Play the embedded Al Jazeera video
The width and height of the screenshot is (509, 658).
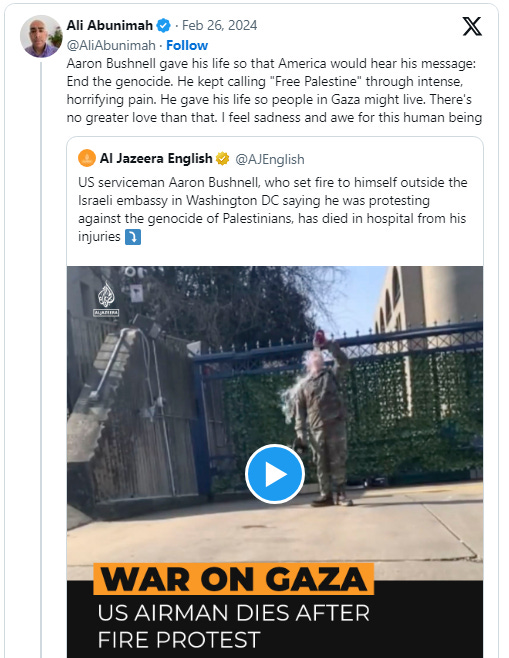tap(275, 474)
